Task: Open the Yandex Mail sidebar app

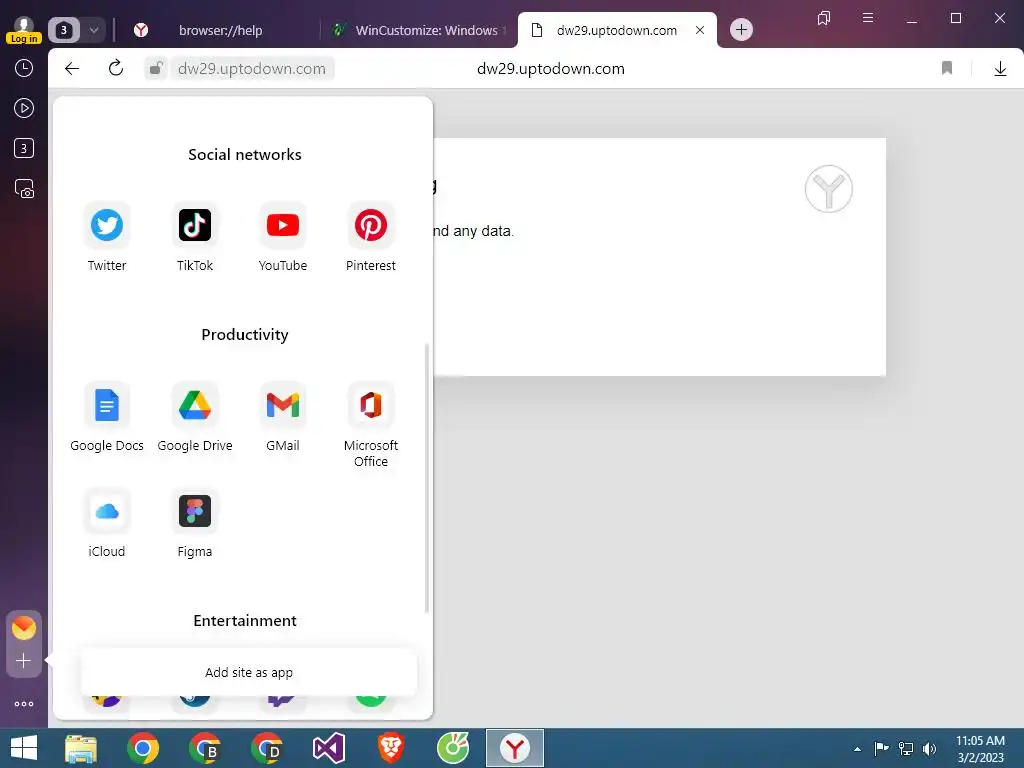Action: pos(24,628)
